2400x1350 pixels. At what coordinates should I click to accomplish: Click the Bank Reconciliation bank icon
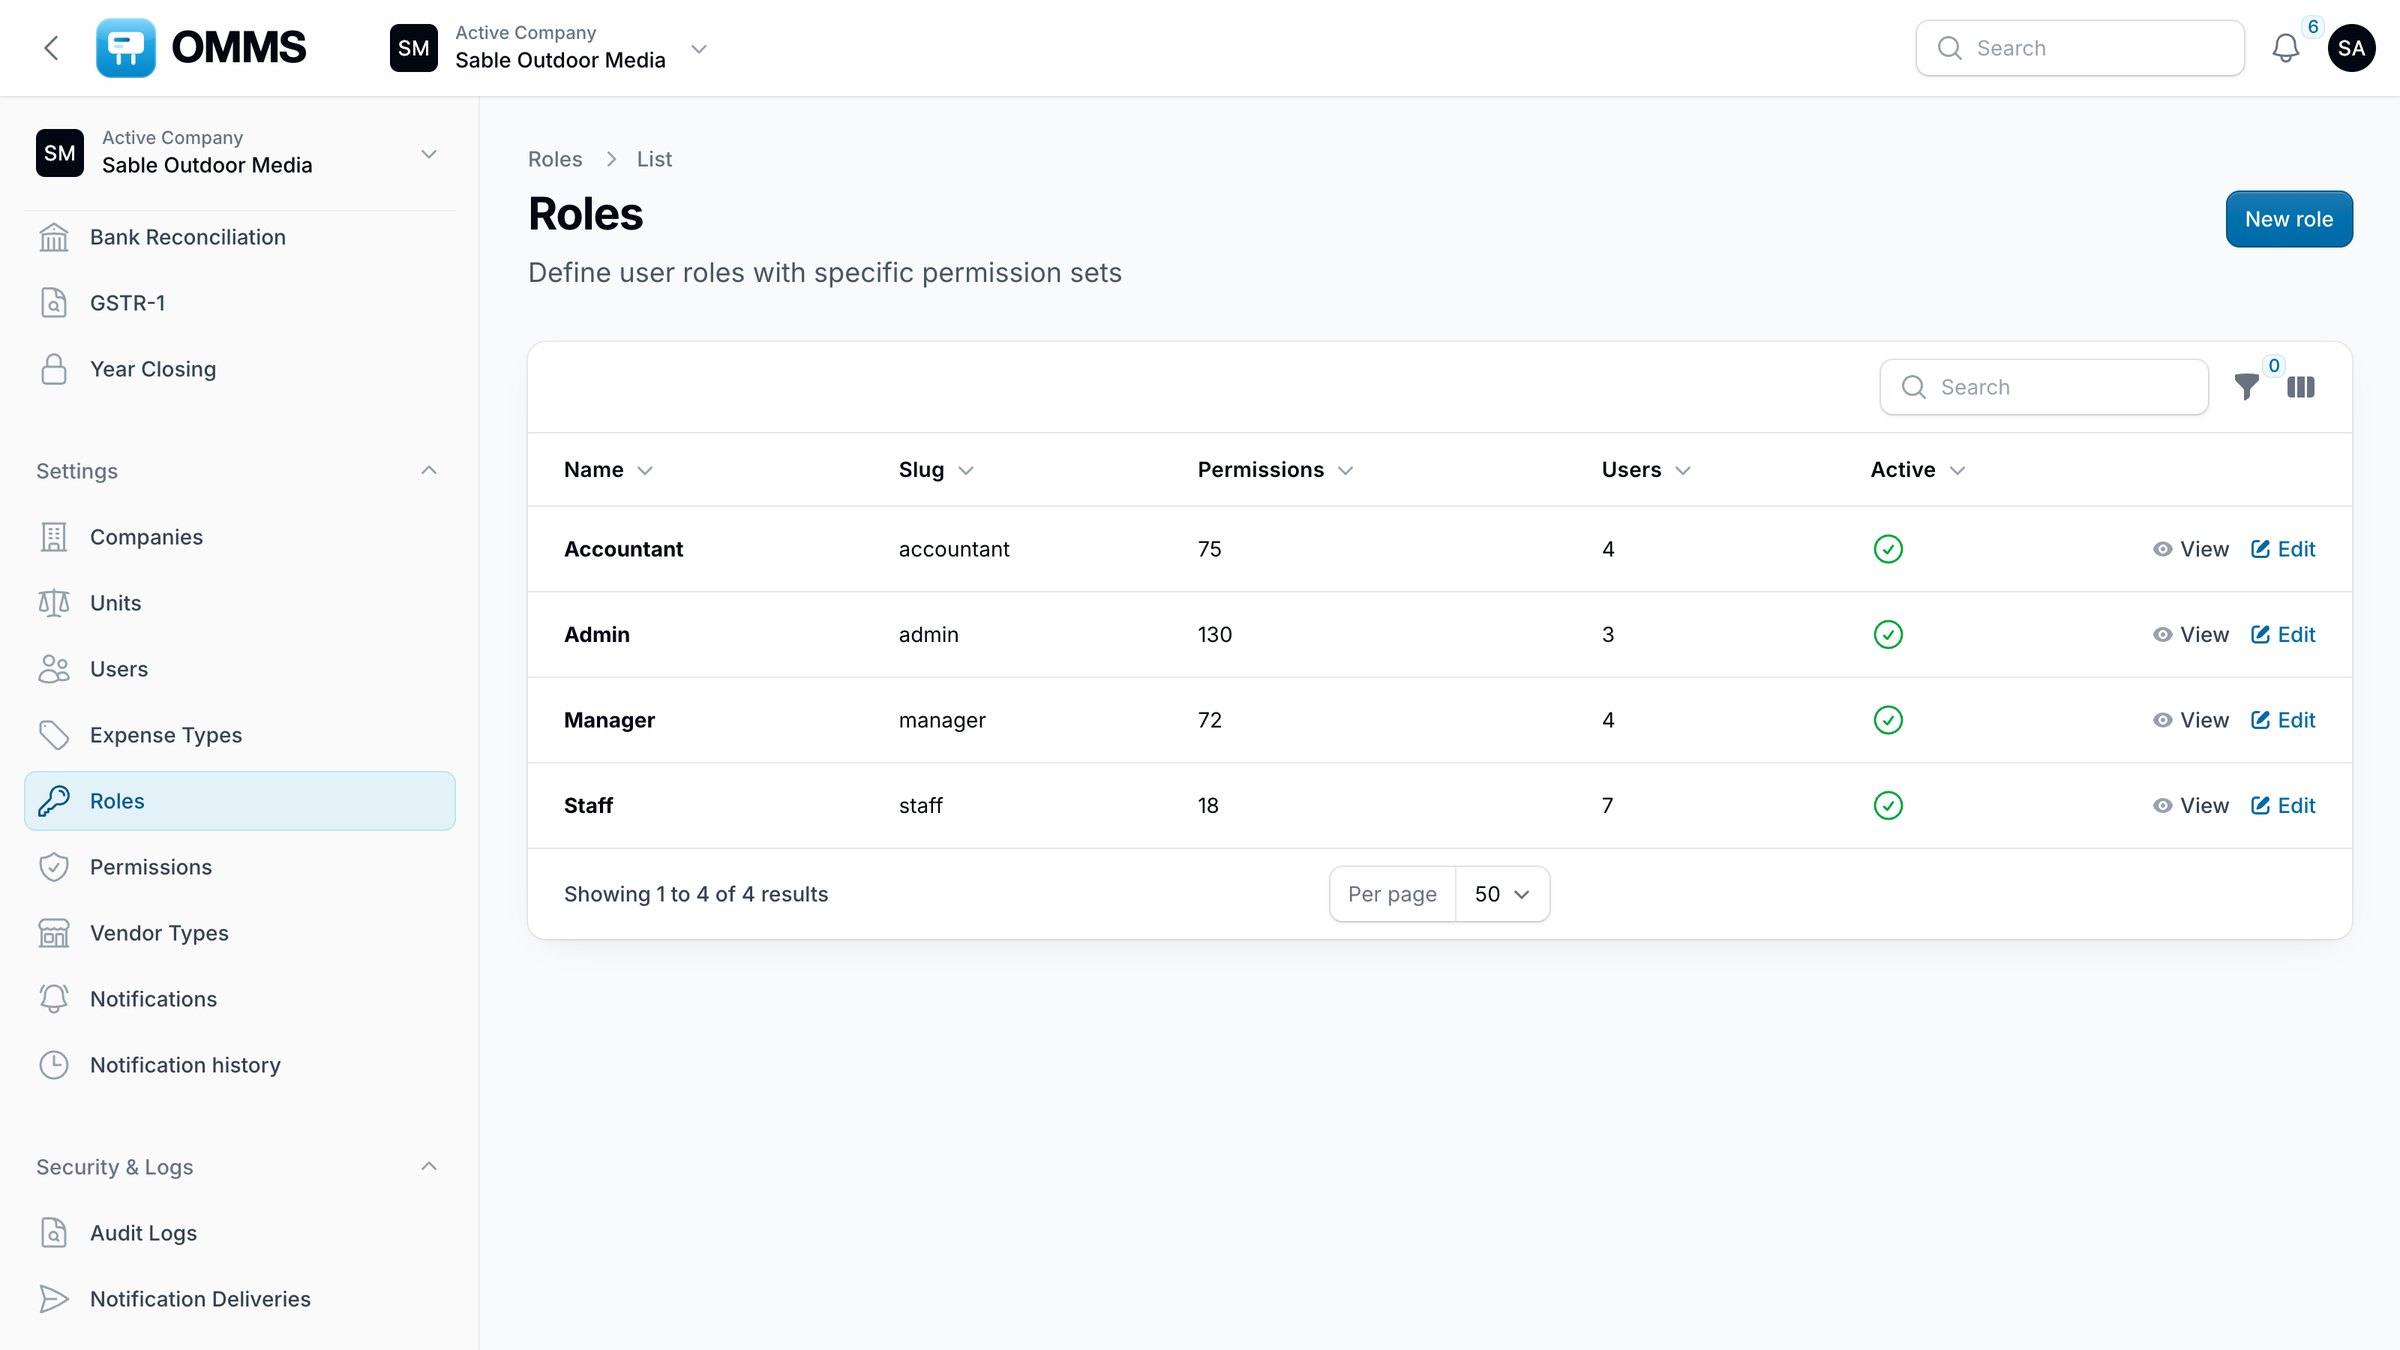click(54, 237)
